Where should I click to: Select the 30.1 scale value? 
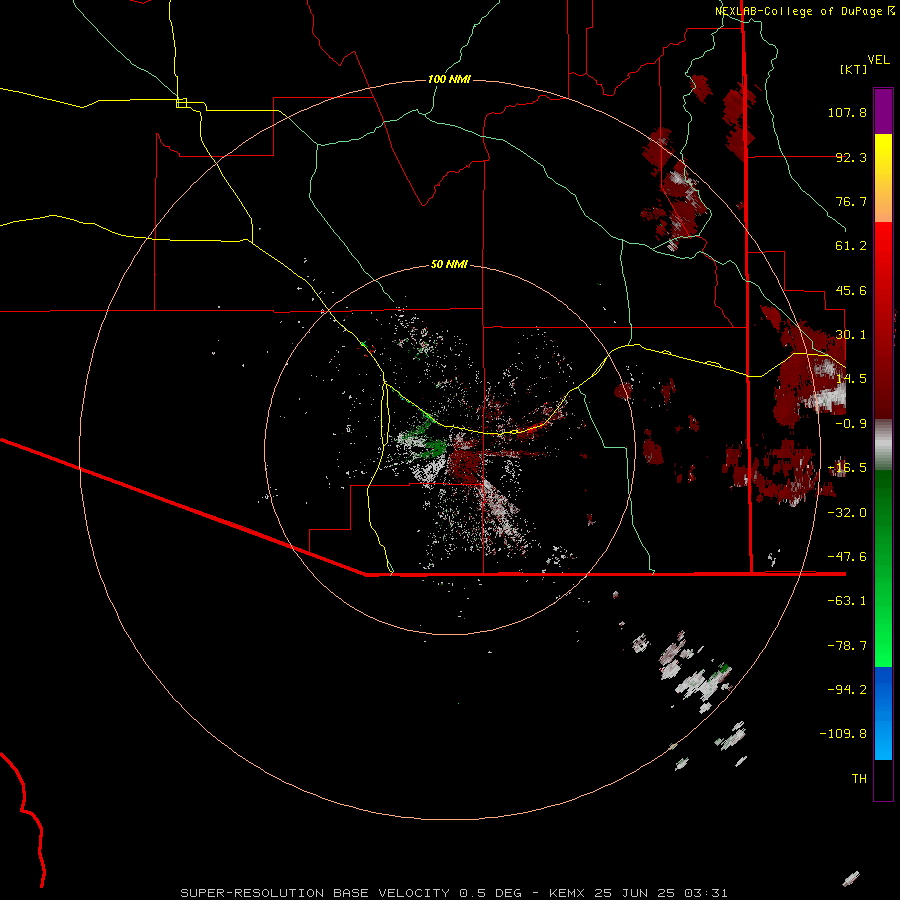851,335
